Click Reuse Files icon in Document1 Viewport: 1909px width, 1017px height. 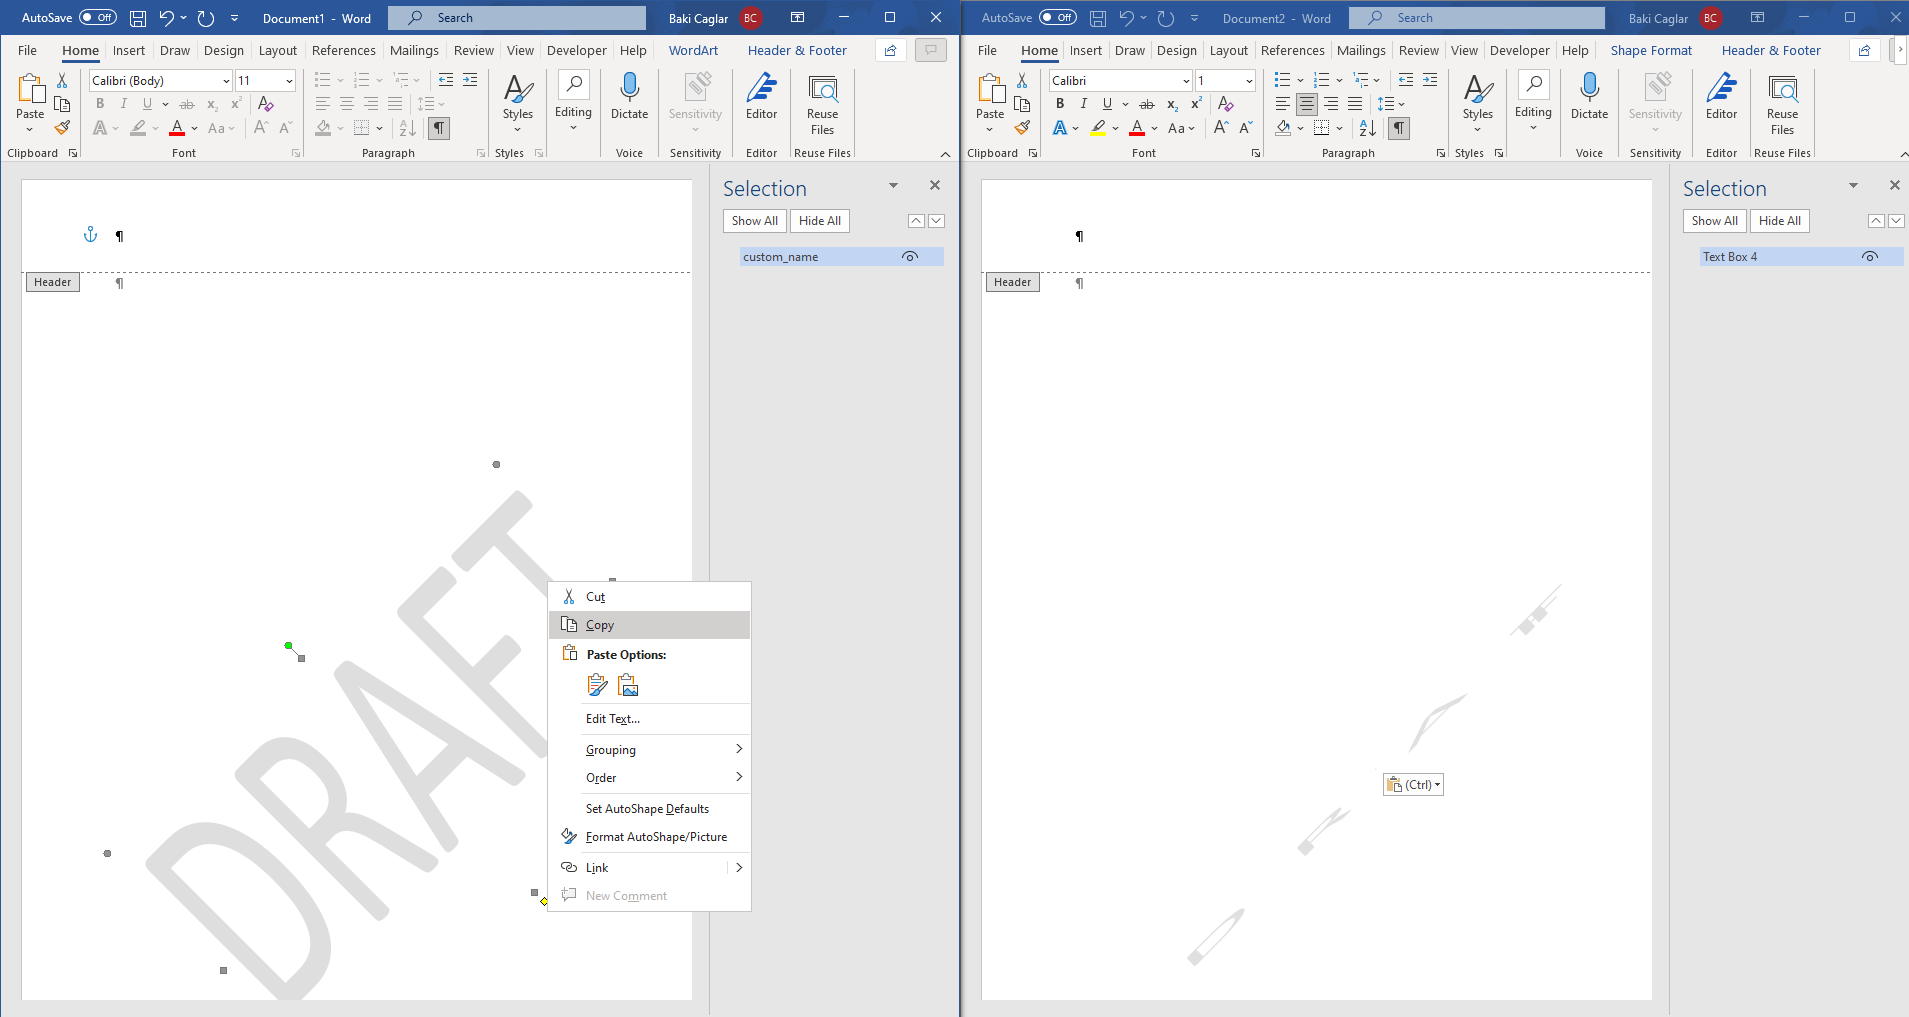pyautogui.click(x=822, y=103)
